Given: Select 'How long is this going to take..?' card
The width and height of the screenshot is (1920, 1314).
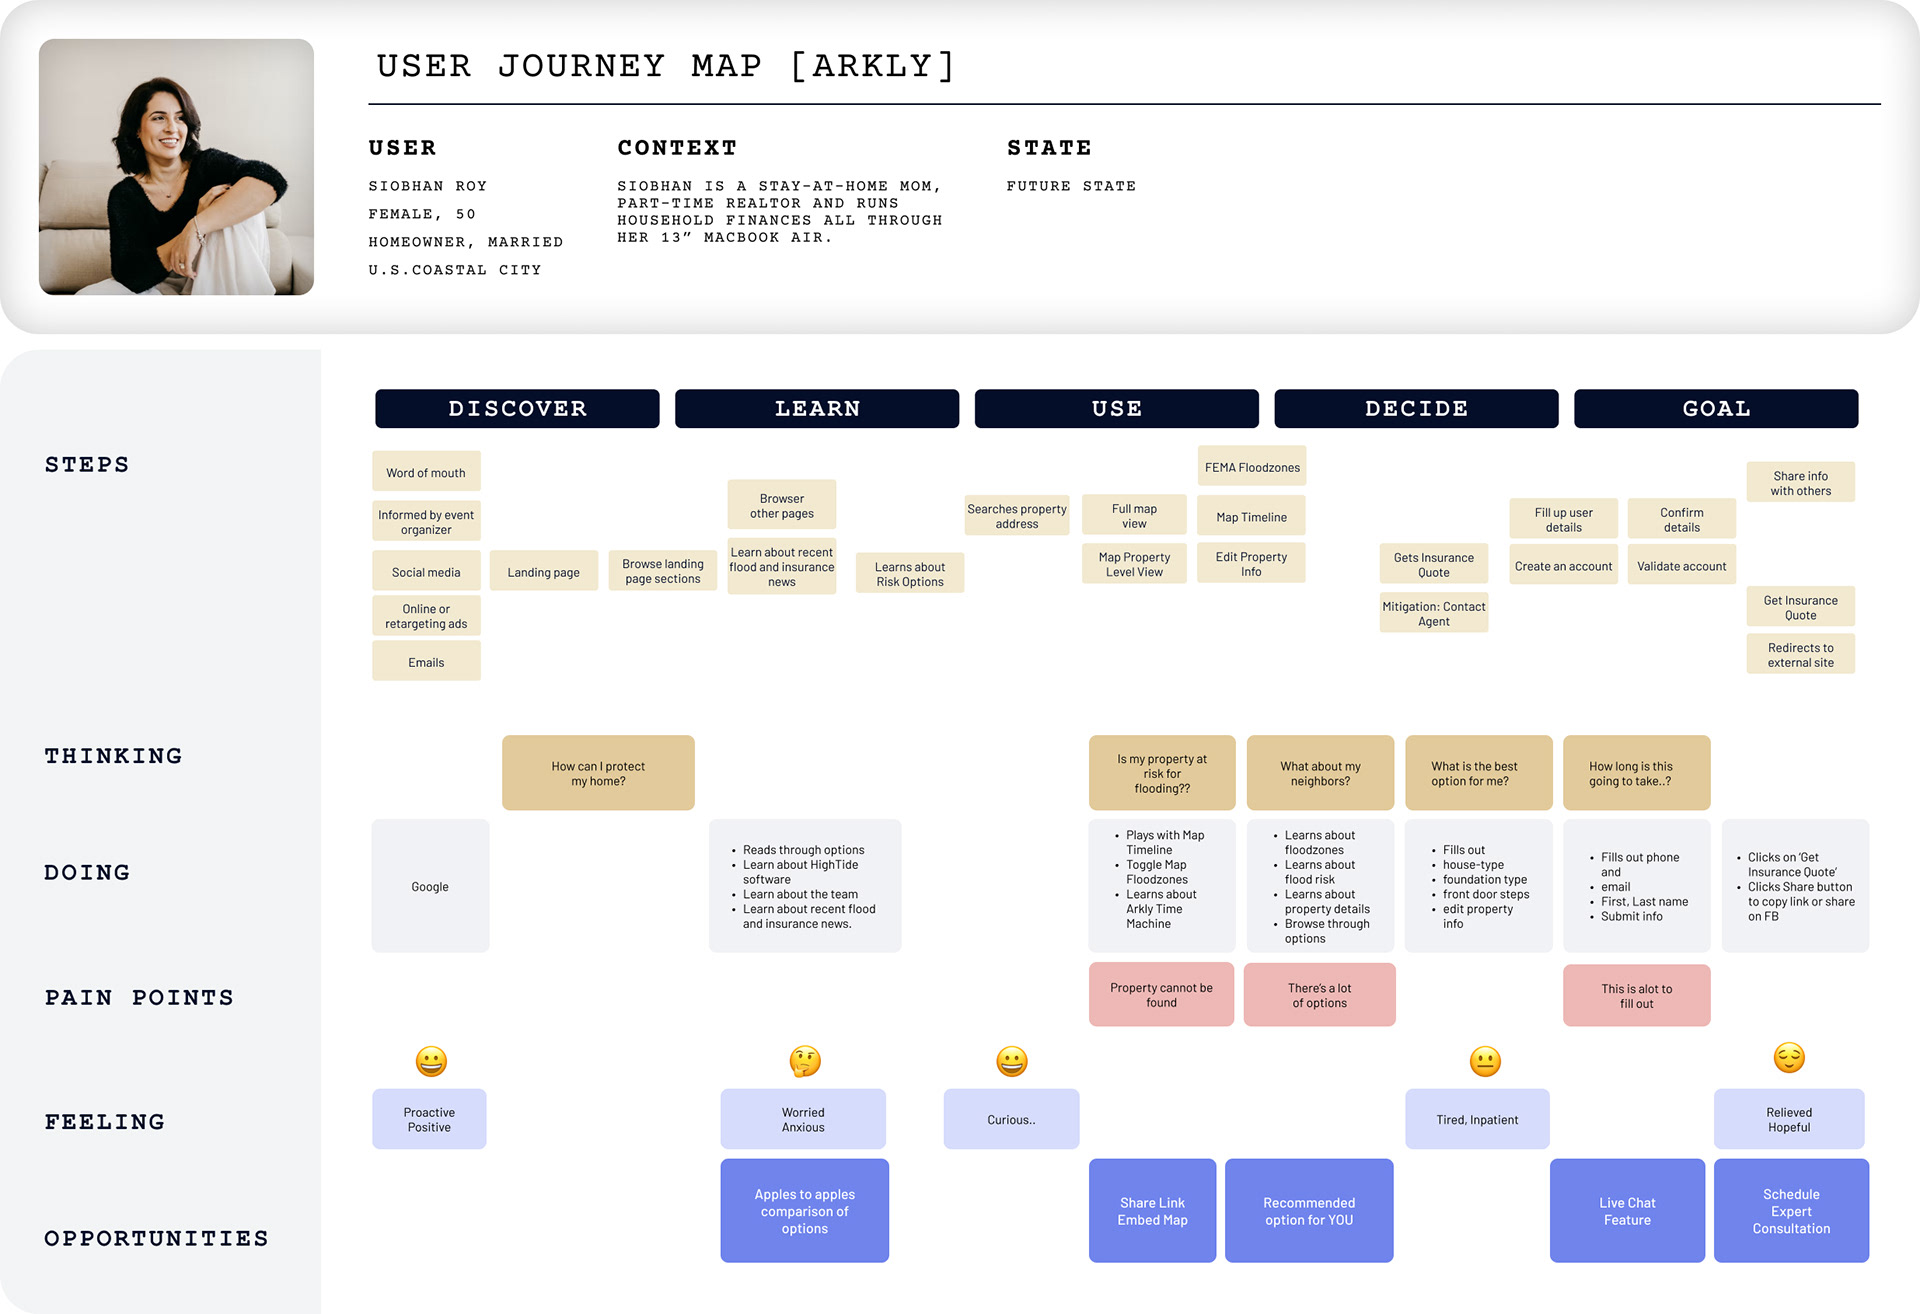Looking at the screenshot, I should [1636, 773].
